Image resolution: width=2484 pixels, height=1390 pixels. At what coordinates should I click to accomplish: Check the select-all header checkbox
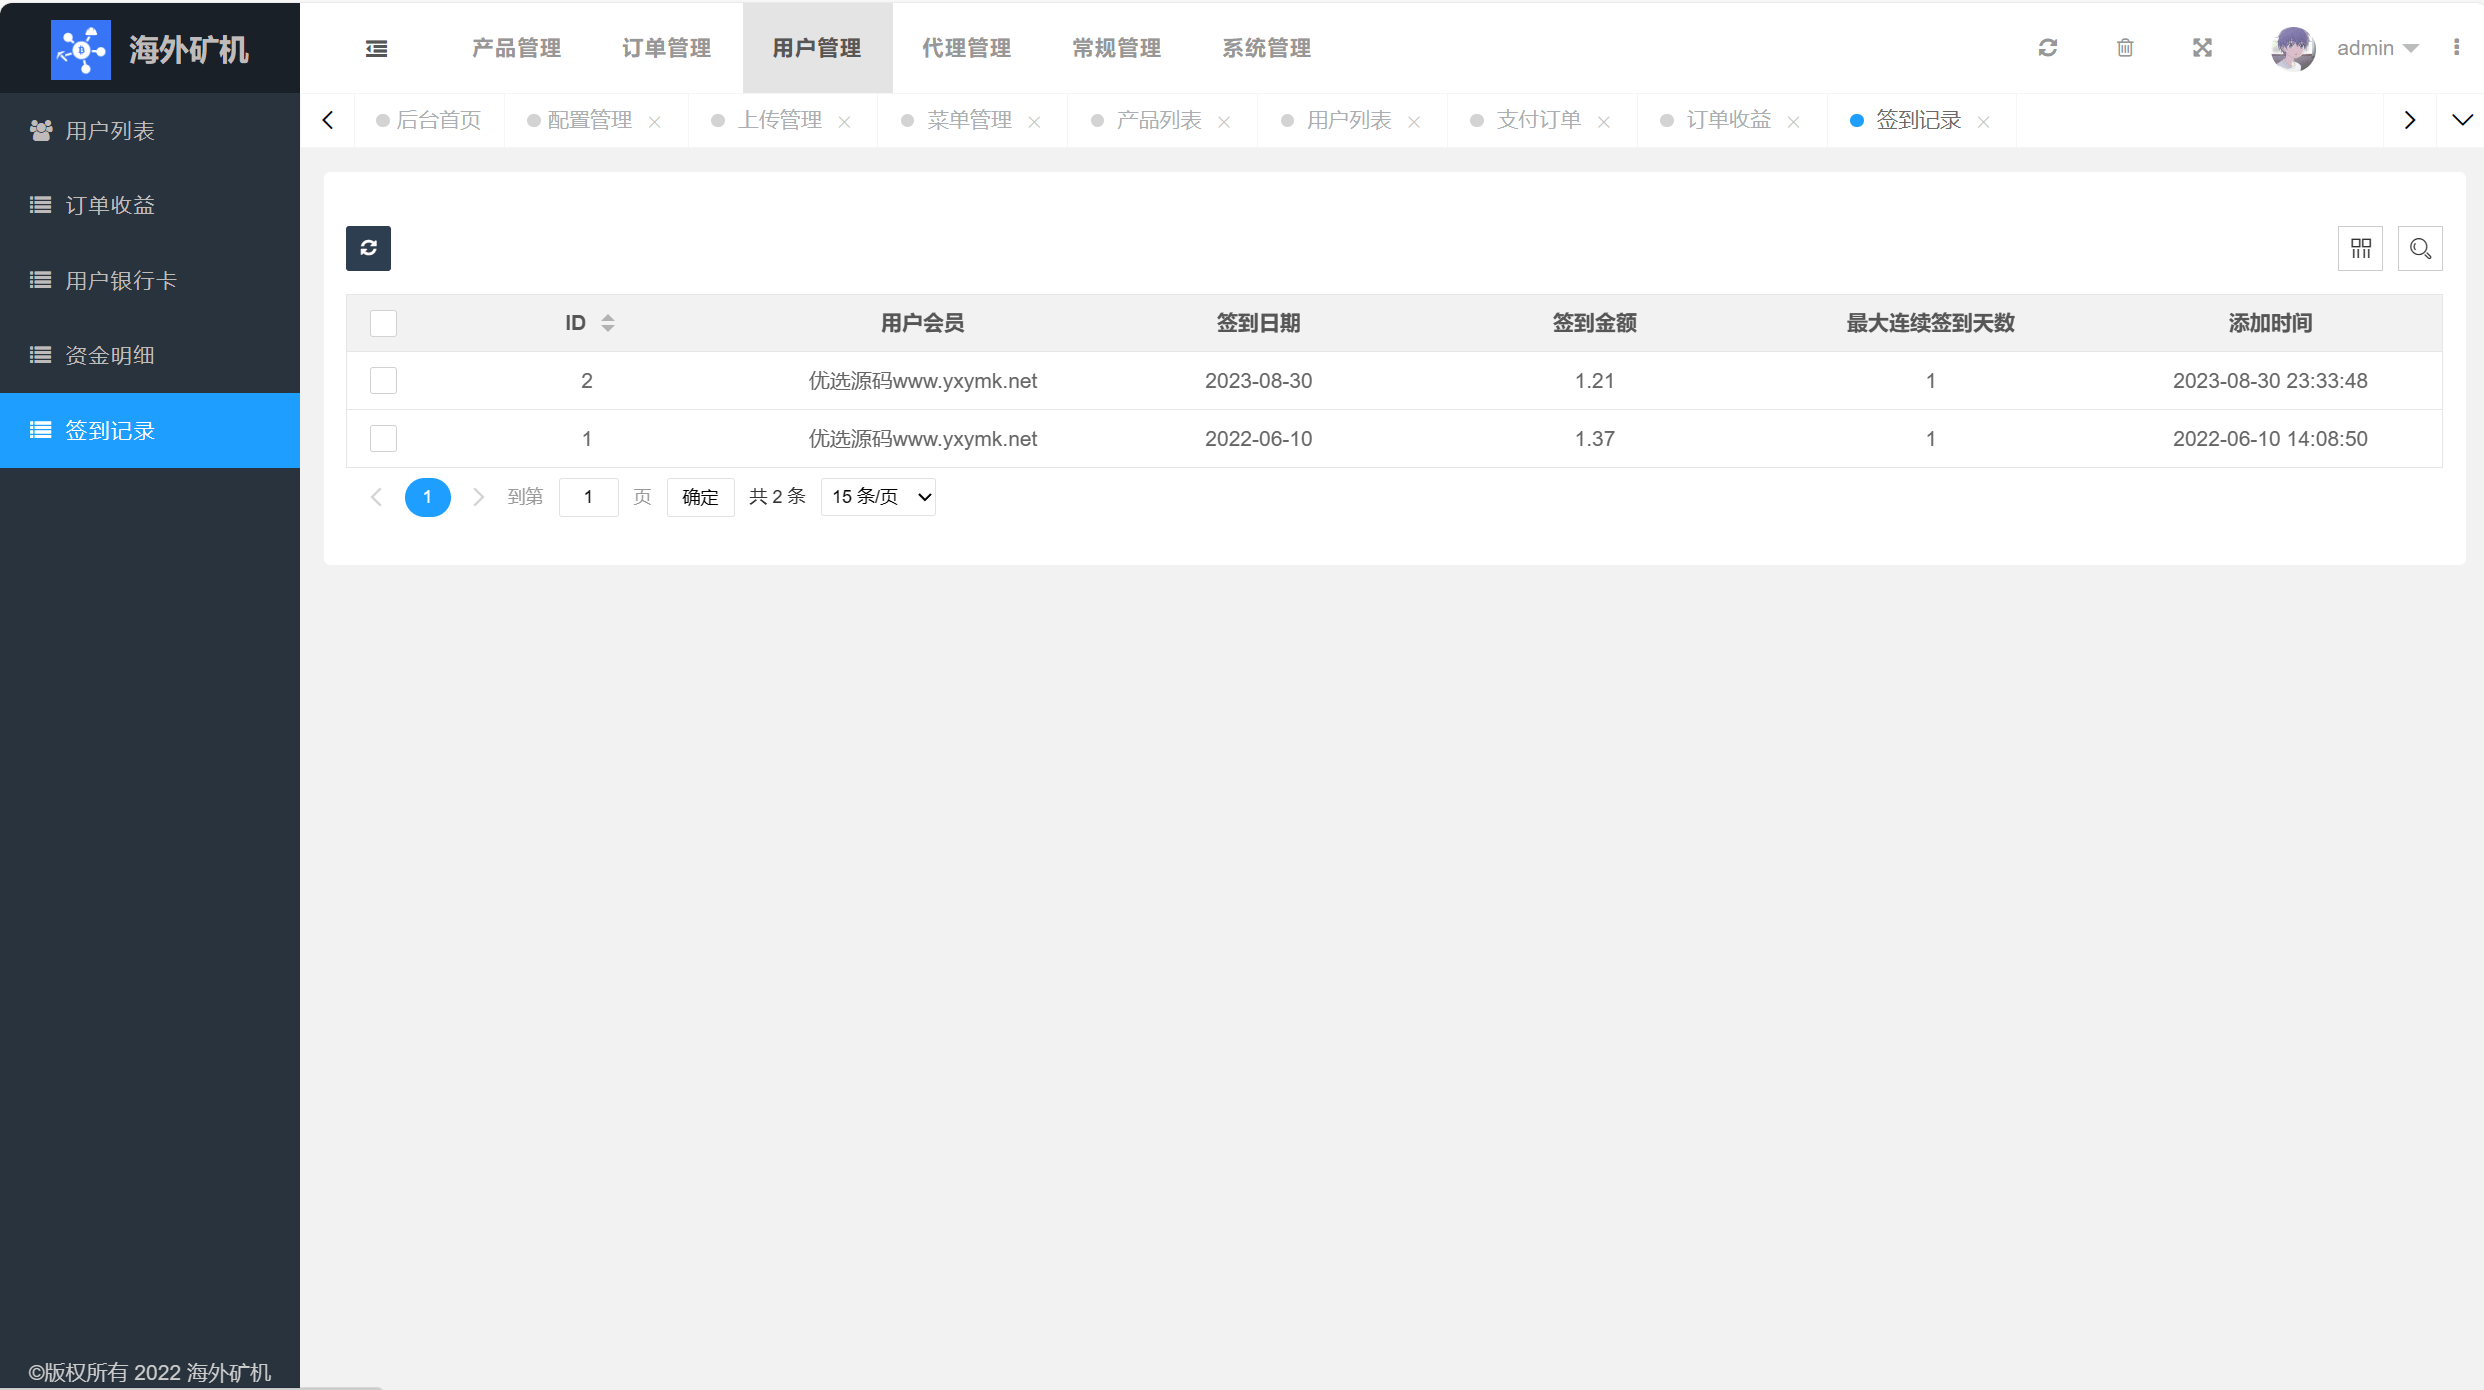click(x=383, y=323)
